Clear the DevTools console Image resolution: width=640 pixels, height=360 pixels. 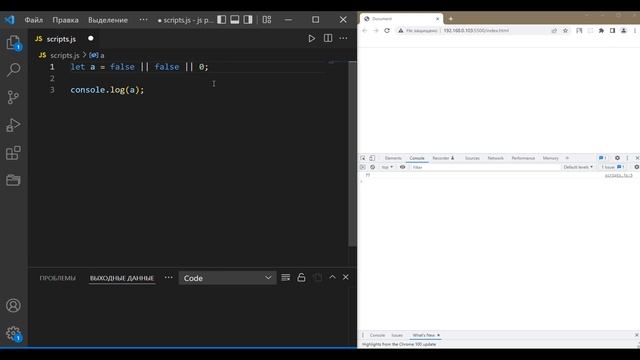(x=372, y=167)
